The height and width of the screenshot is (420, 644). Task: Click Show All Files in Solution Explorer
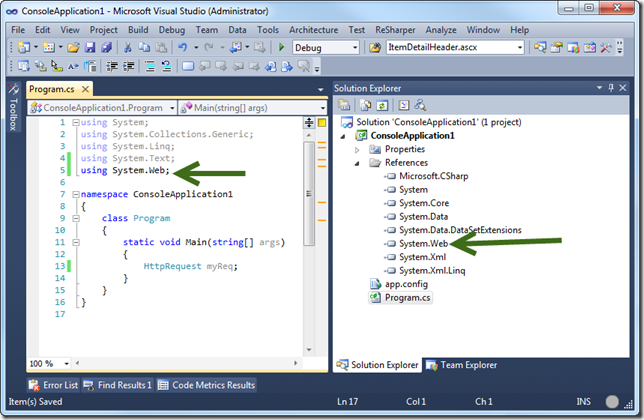coord(366,106)
